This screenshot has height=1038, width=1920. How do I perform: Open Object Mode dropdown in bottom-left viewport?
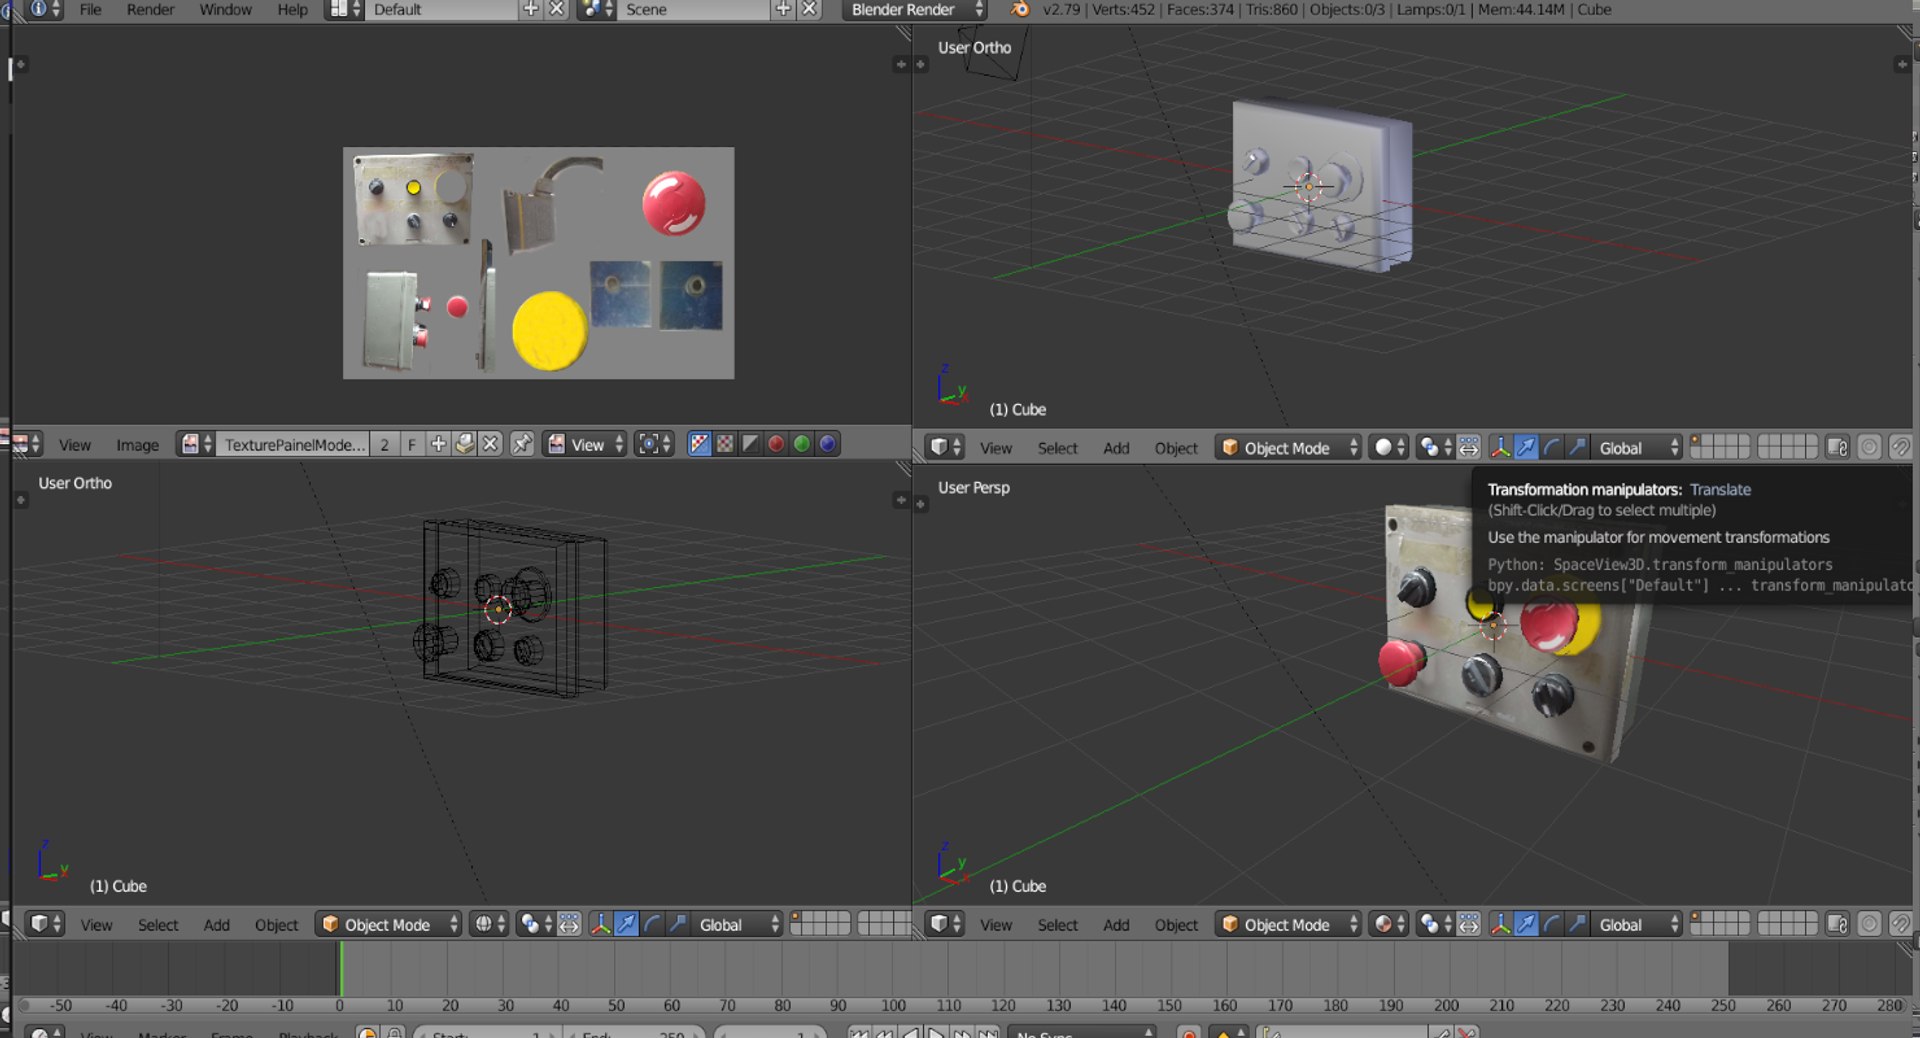tap(388, 925)
